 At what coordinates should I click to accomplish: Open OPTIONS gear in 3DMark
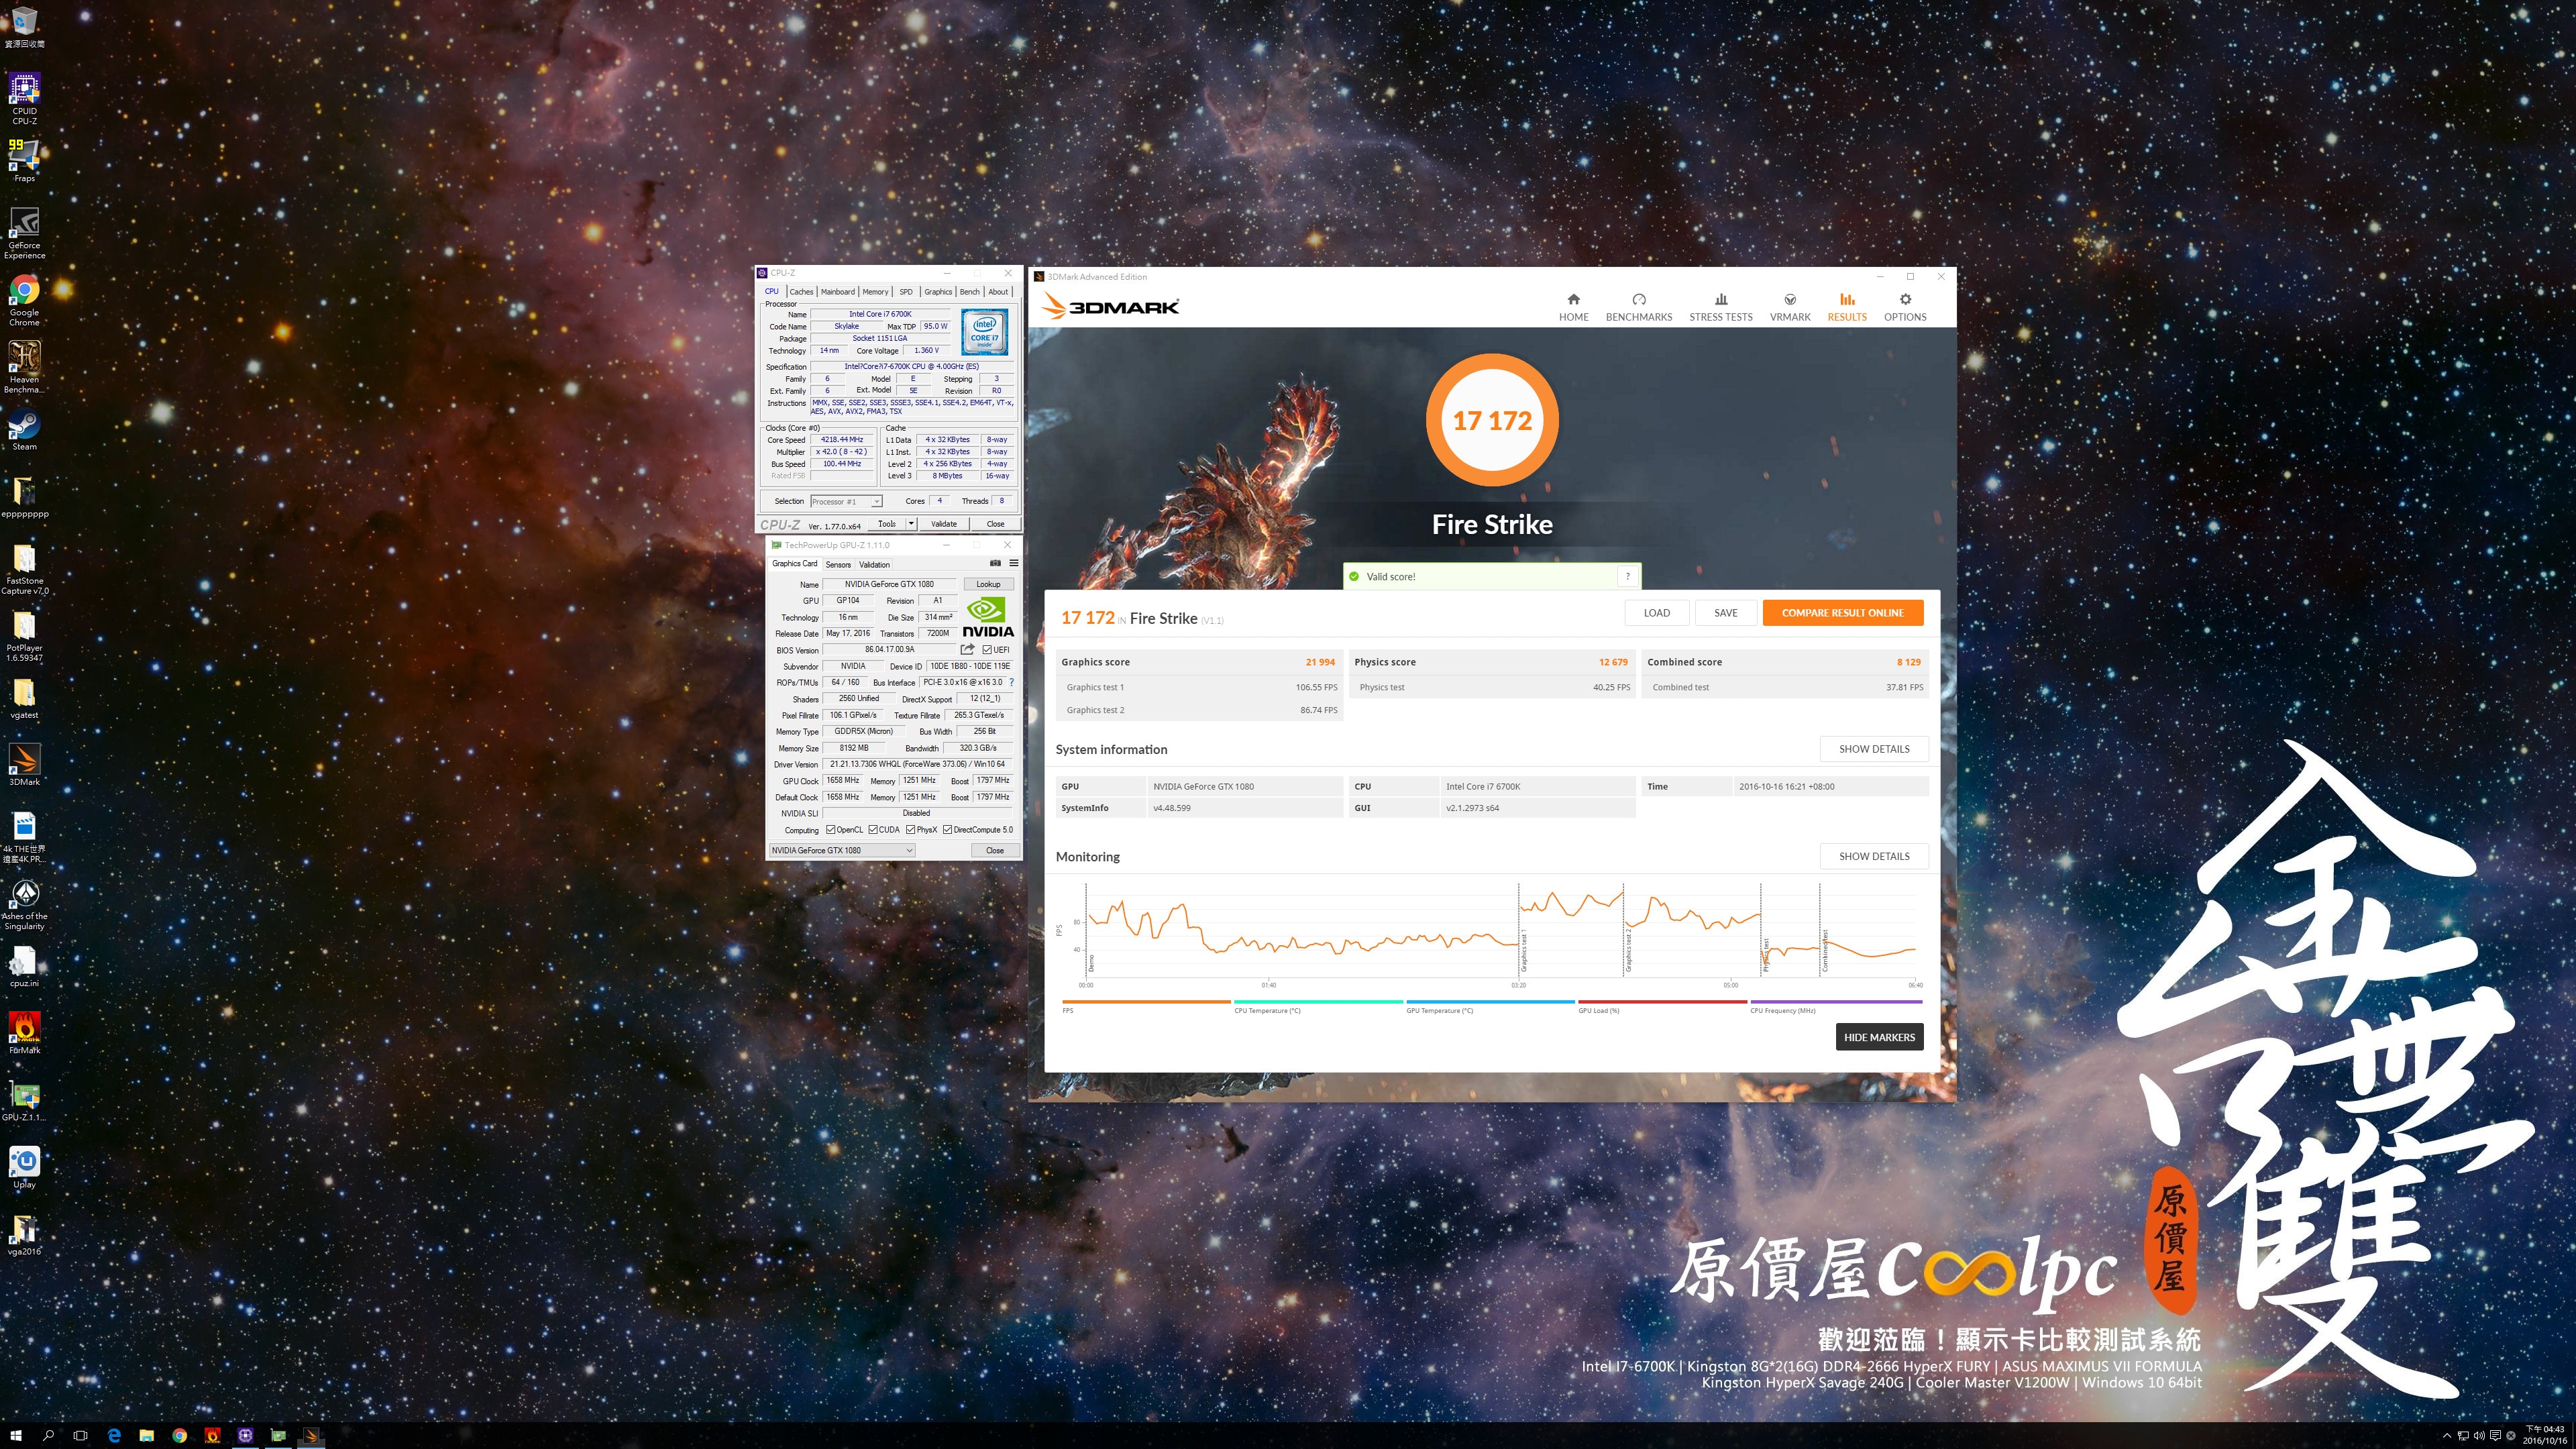1904,307
